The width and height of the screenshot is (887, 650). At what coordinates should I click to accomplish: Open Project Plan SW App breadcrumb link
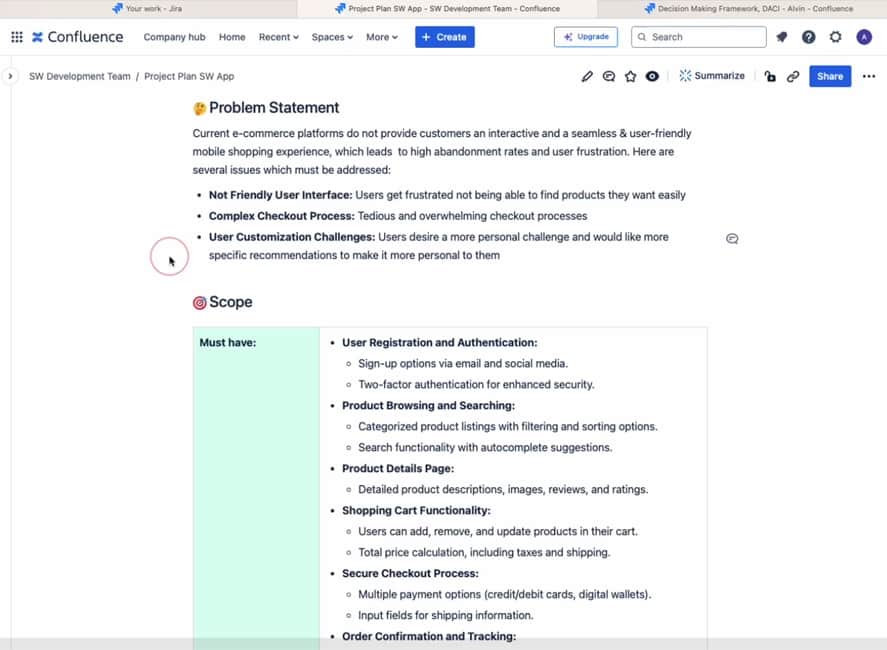pos(189,76)
